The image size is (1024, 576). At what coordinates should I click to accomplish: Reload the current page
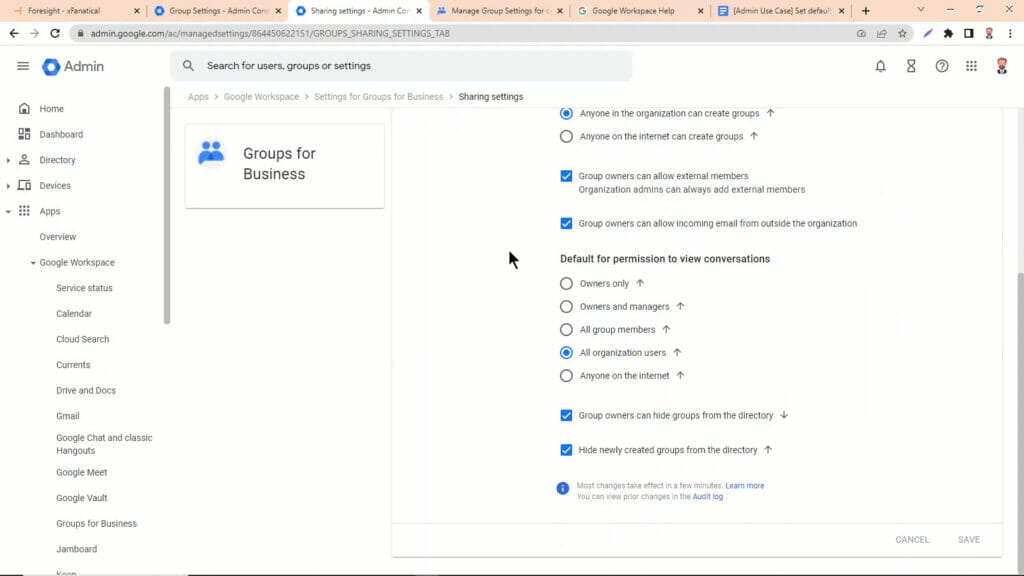pyautogui.click(x=55, y=33)
